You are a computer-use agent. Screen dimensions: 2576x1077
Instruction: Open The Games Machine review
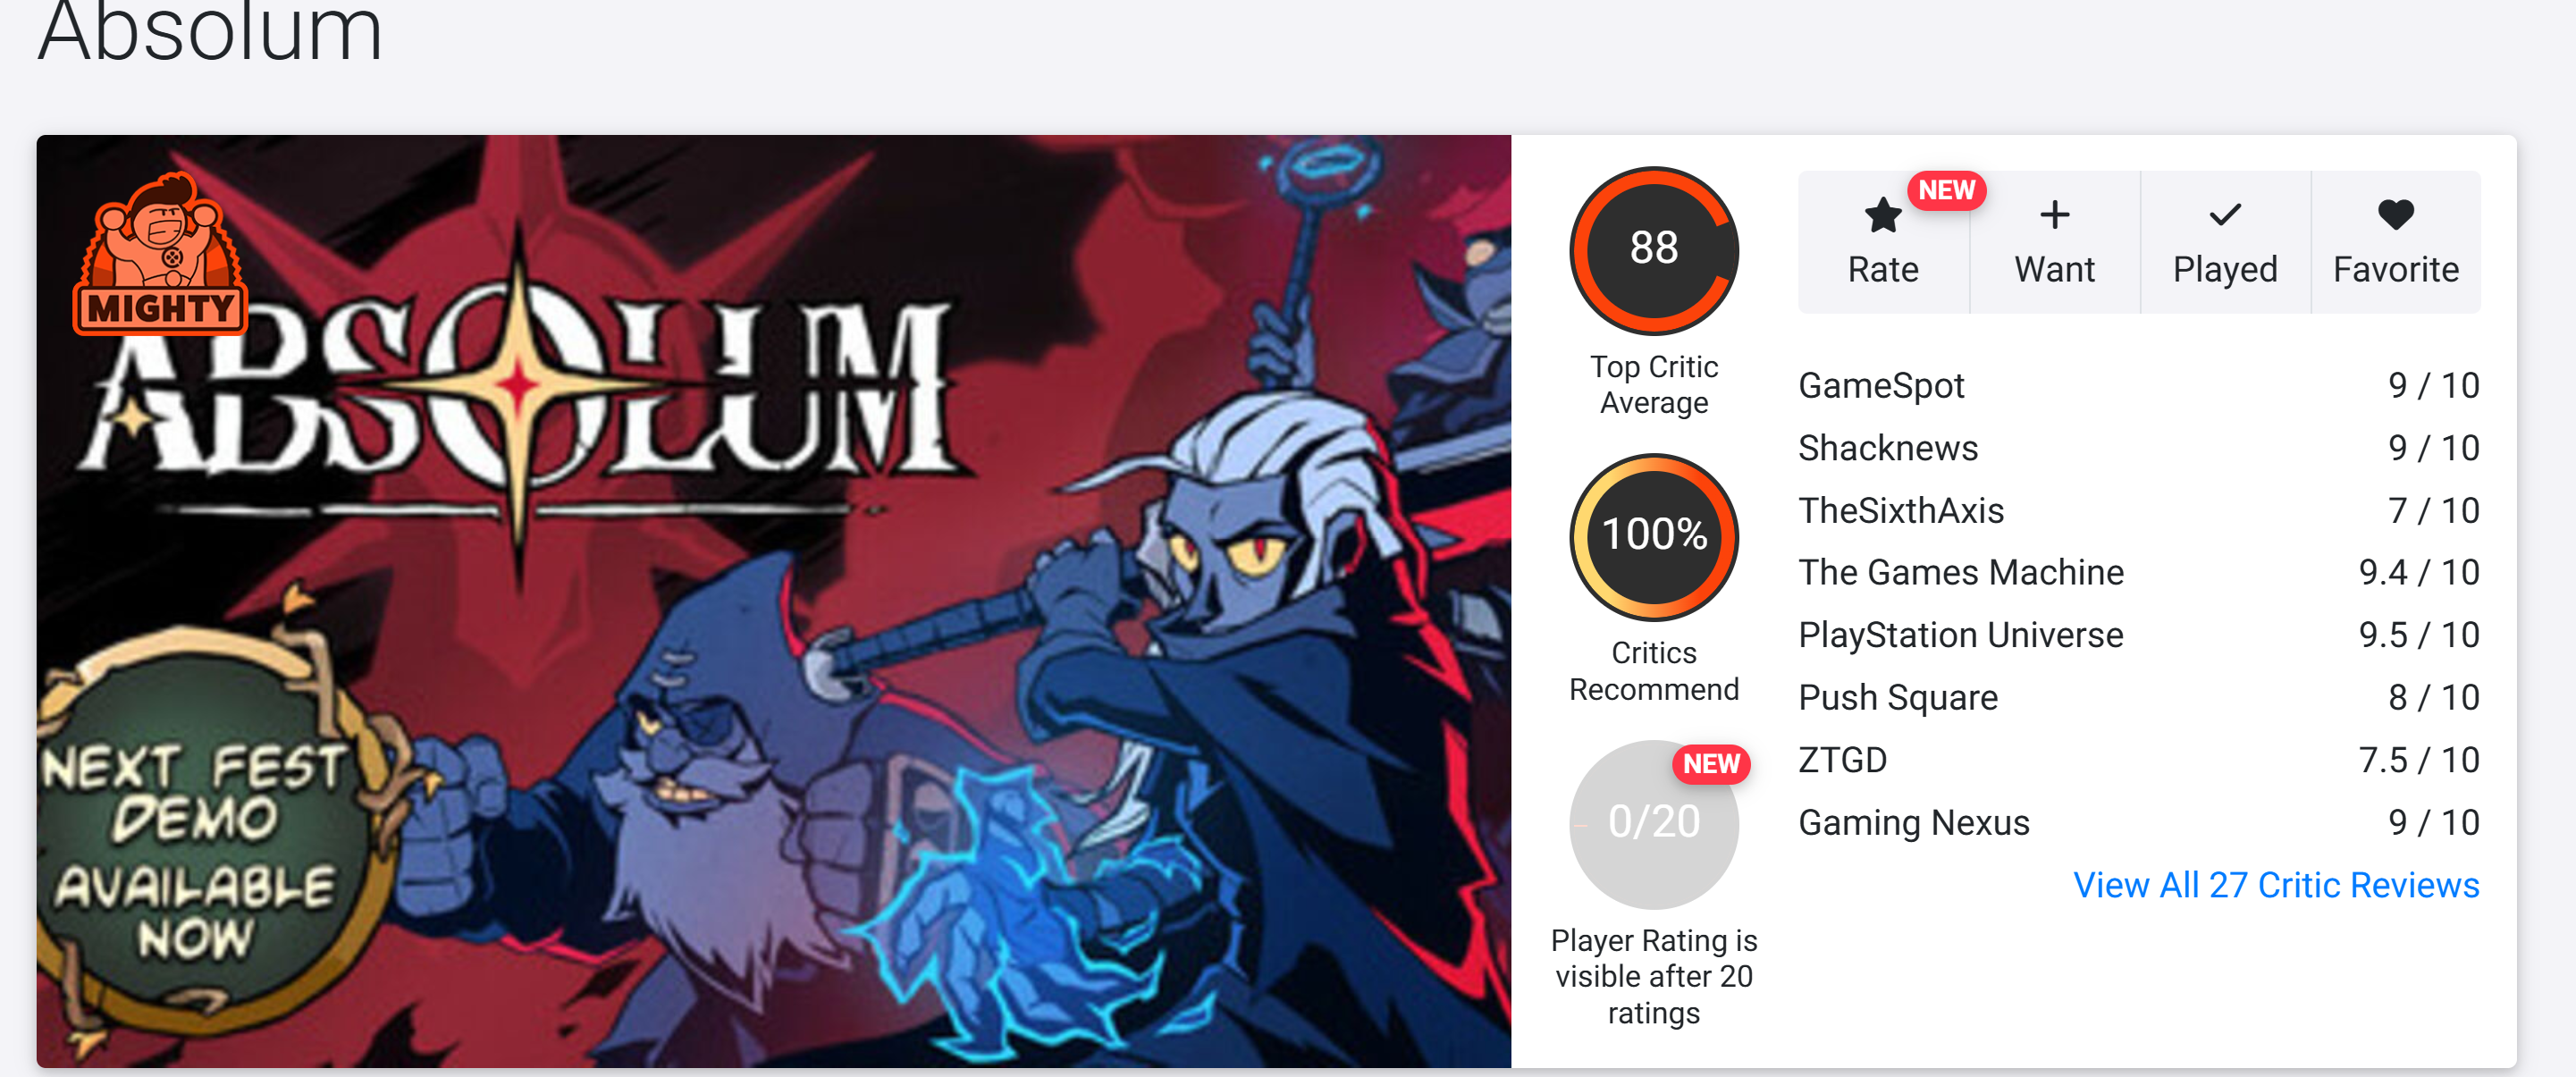coord(2139,573)
